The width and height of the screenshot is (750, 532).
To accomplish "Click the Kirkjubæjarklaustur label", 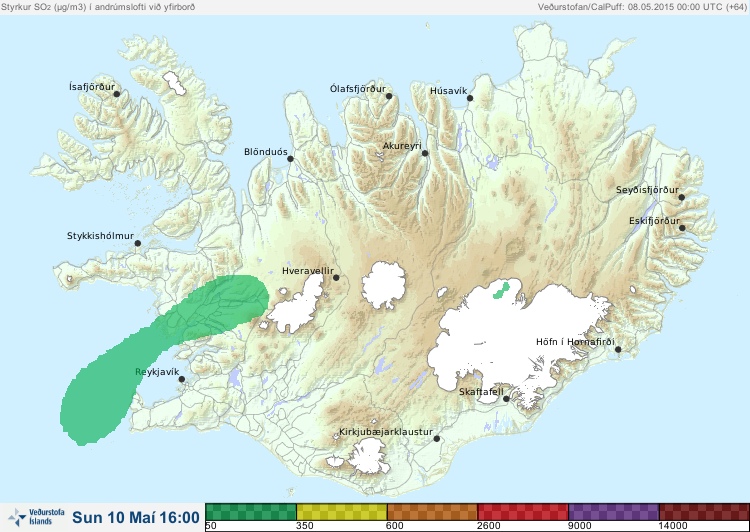I will pos(386,432).
